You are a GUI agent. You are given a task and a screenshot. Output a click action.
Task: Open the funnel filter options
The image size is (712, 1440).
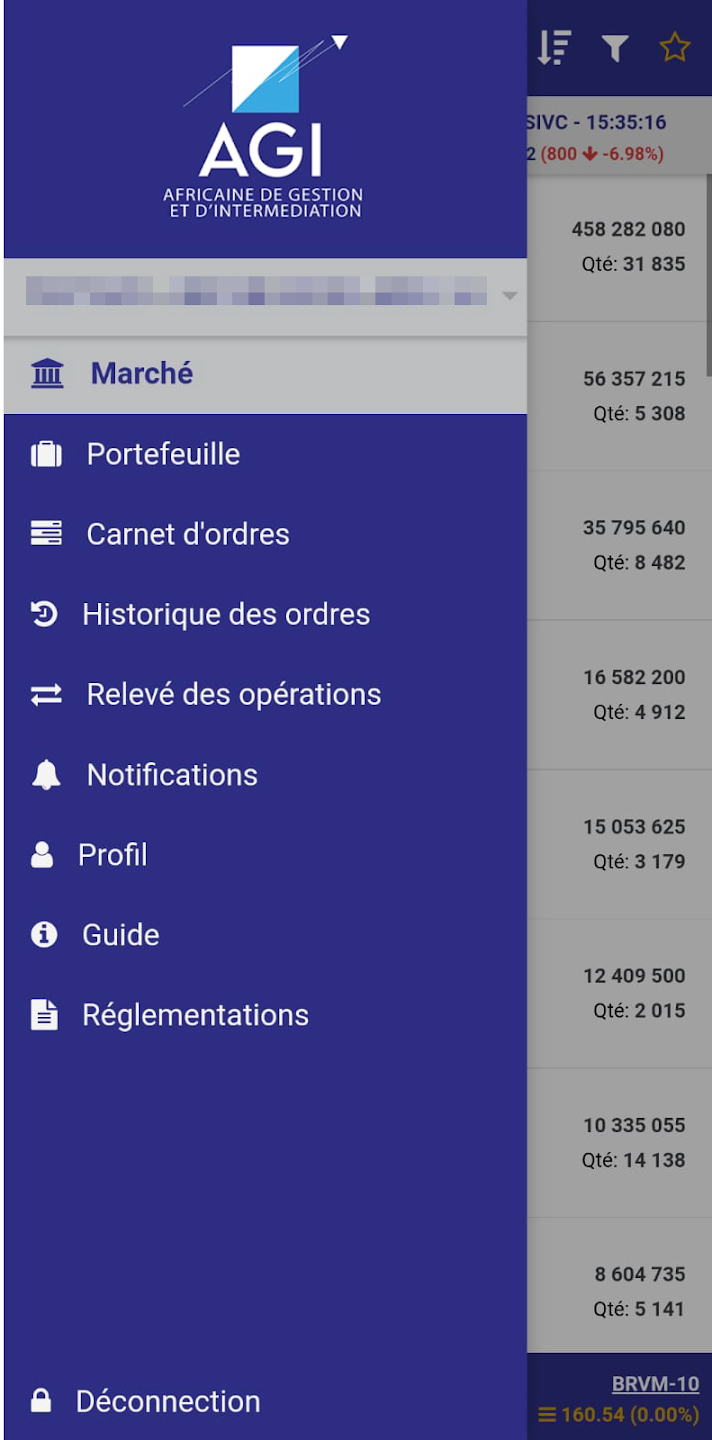pos(615,47)
